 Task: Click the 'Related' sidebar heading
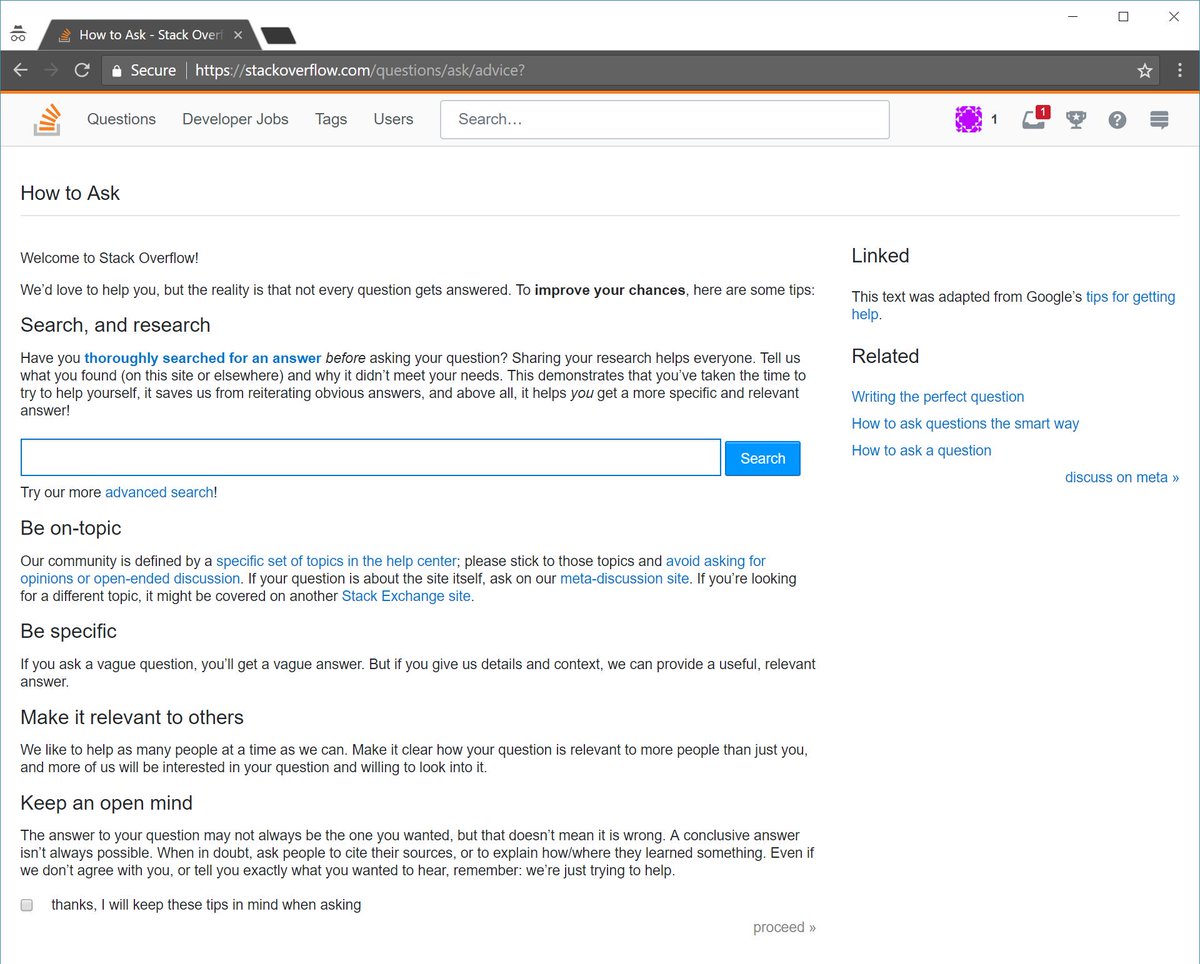pos(885,356)
